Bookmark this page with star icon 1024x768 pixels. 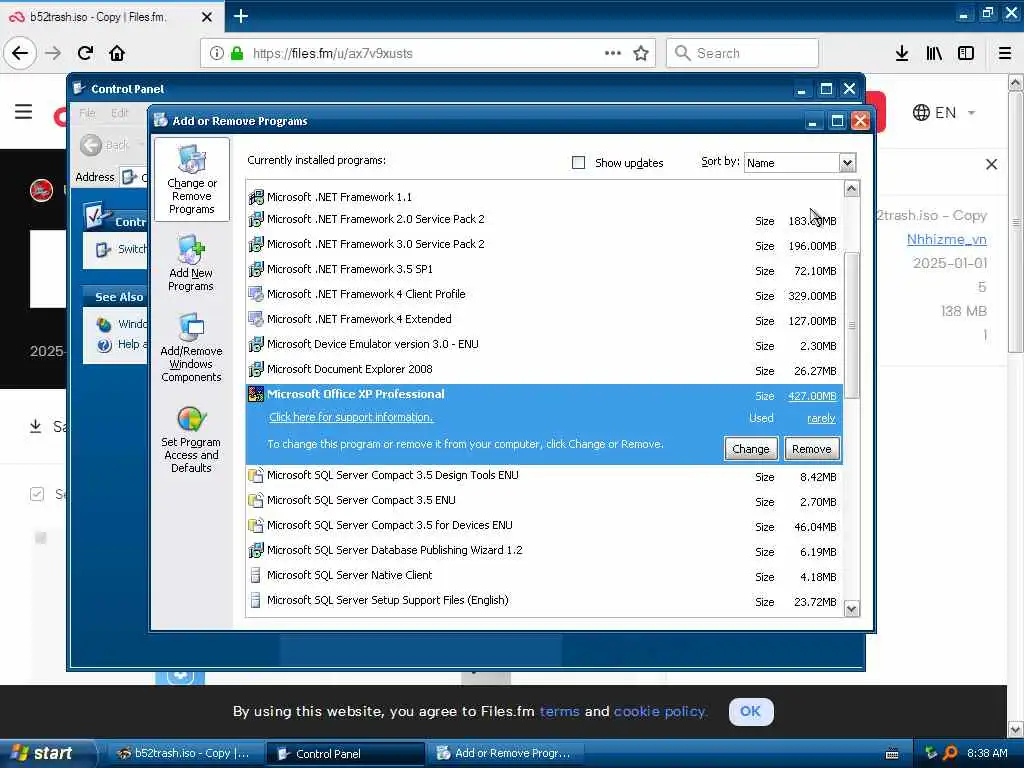tap(641, 53)
